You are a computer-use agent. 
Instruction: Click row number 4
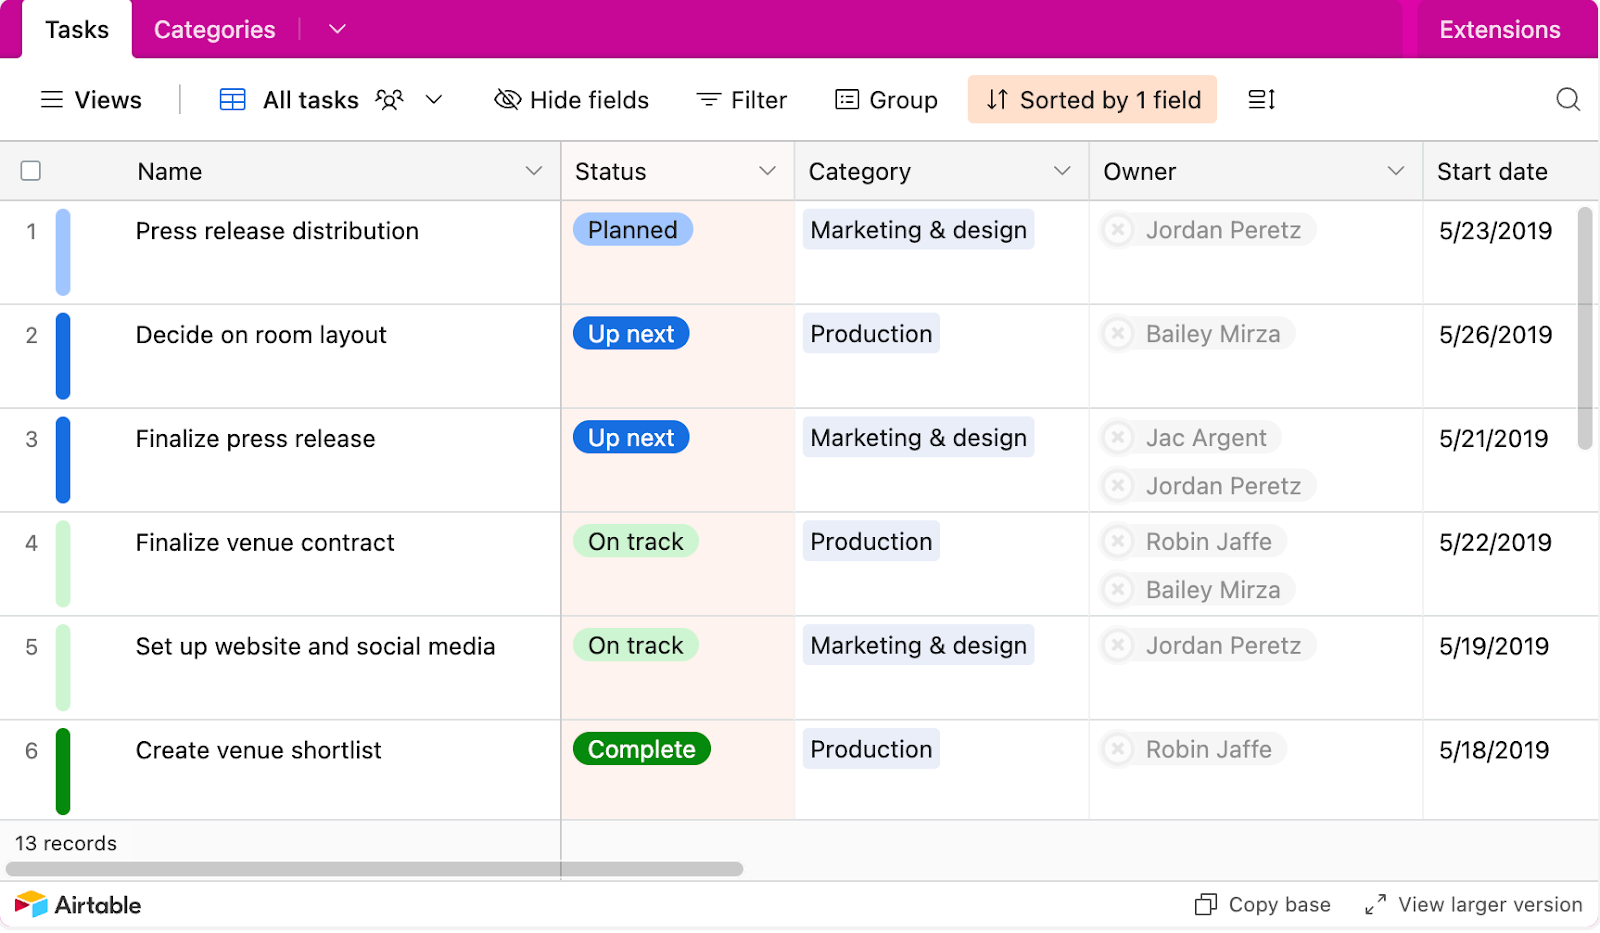click(x=31, y=543)
